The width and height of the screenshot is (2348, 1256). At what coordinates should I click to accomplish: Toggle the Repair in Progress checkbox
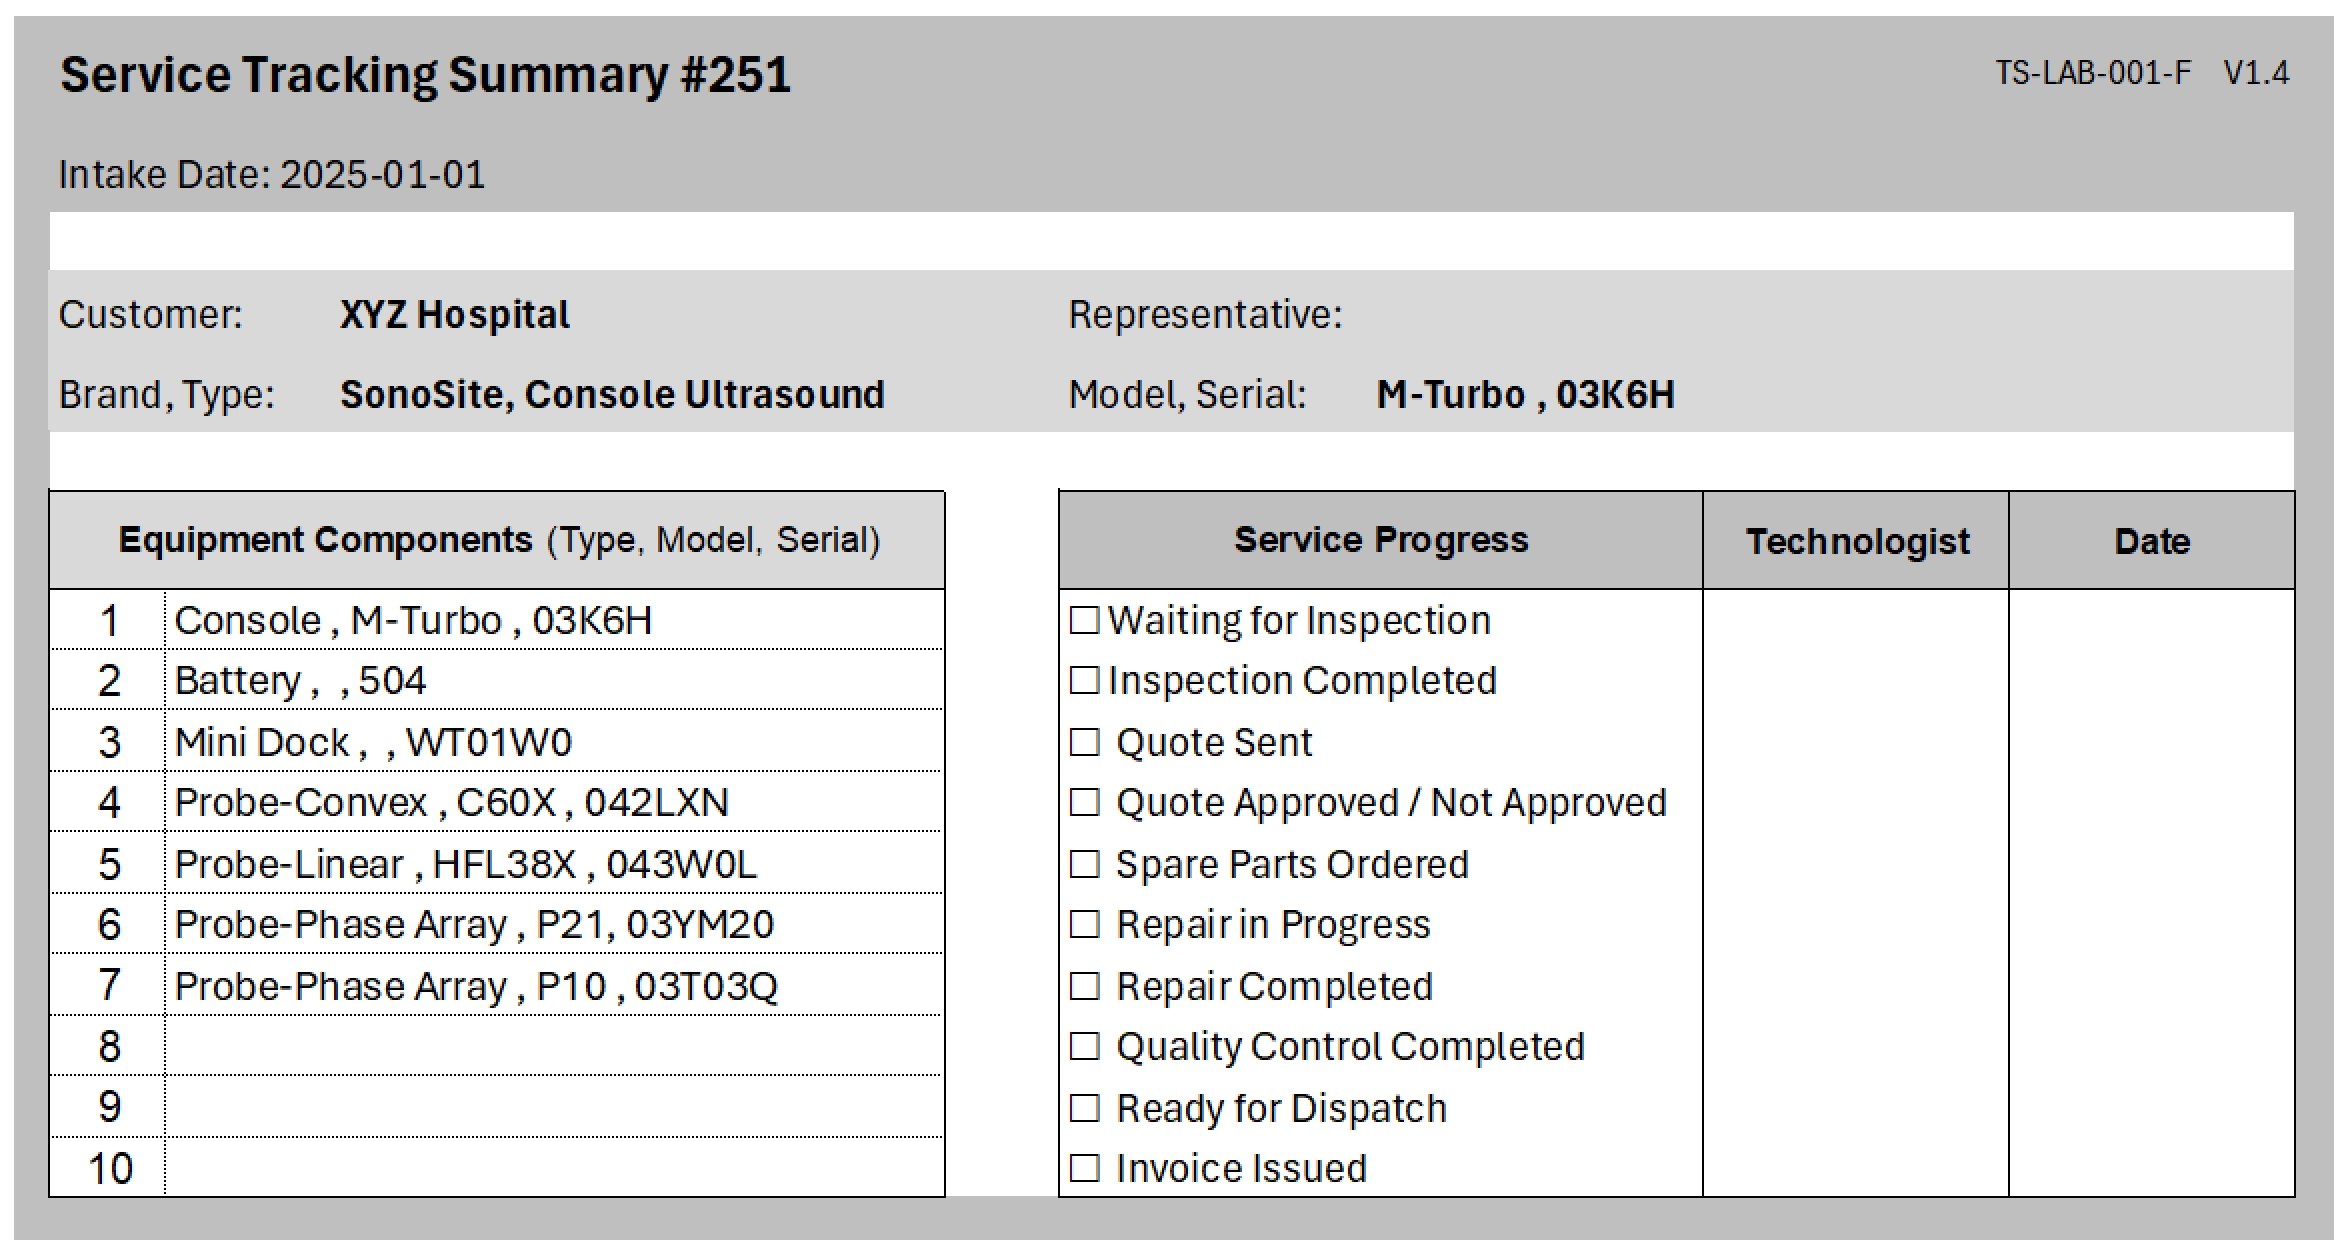[x=1084, y=925]
